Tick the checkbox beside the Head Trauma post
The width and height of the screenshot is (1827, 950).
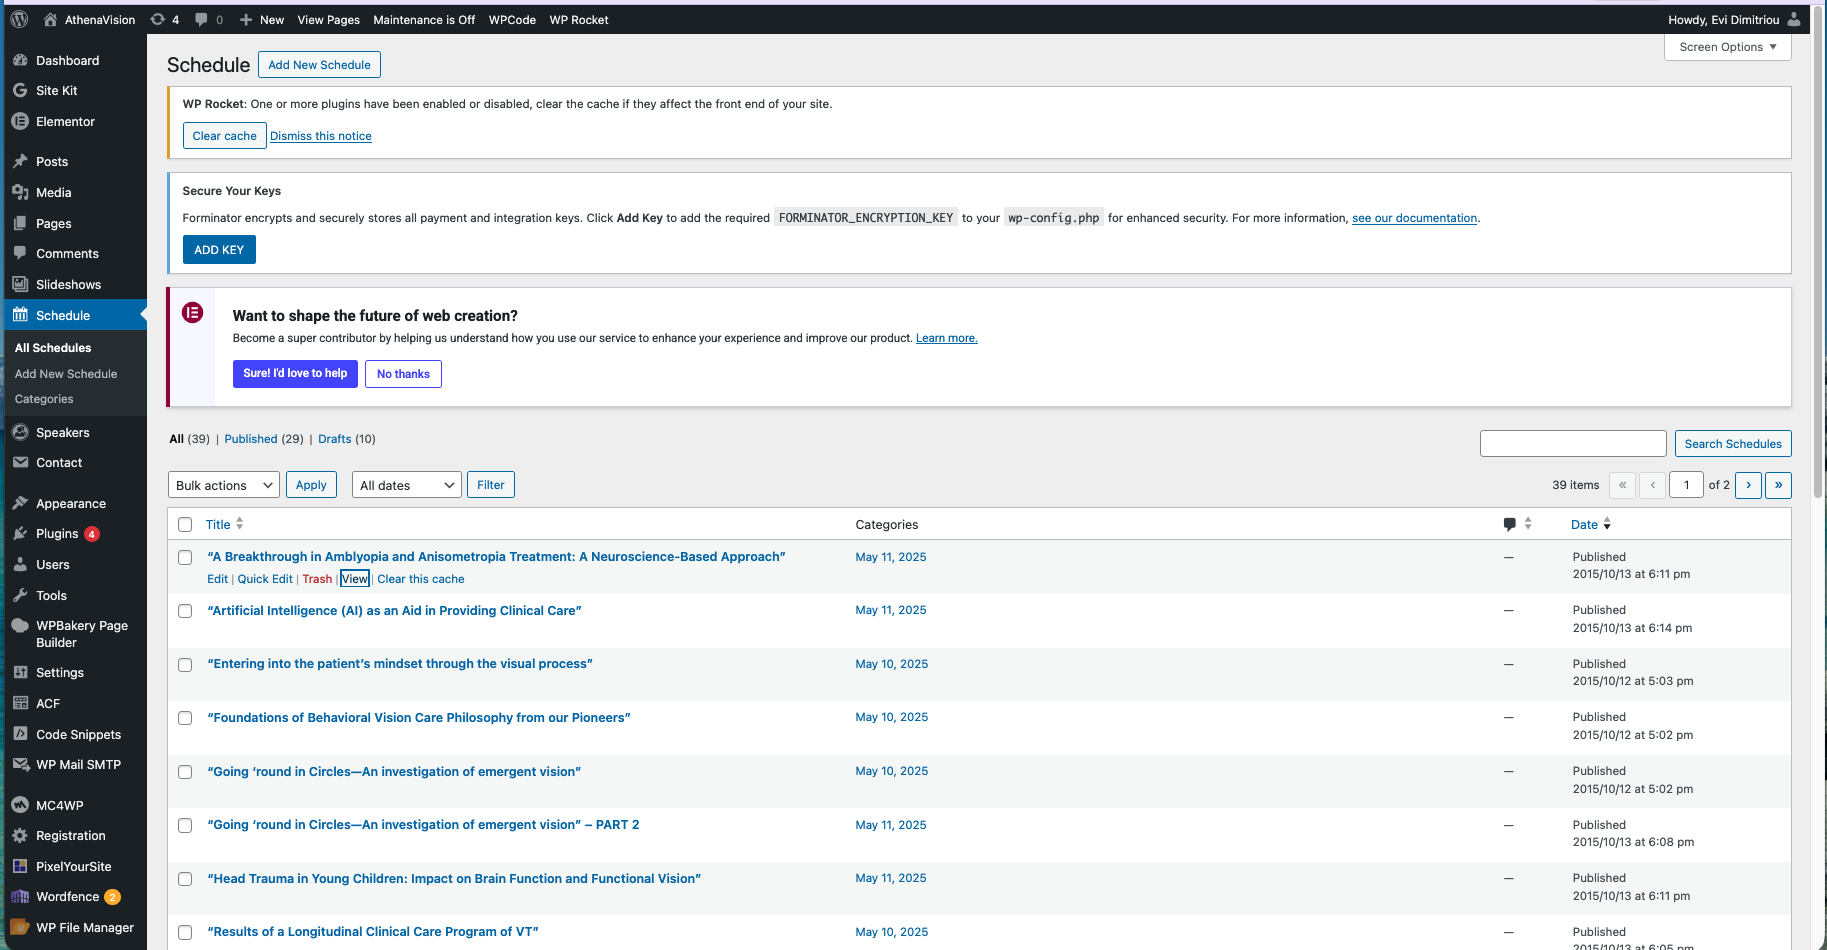coord(185,879)
